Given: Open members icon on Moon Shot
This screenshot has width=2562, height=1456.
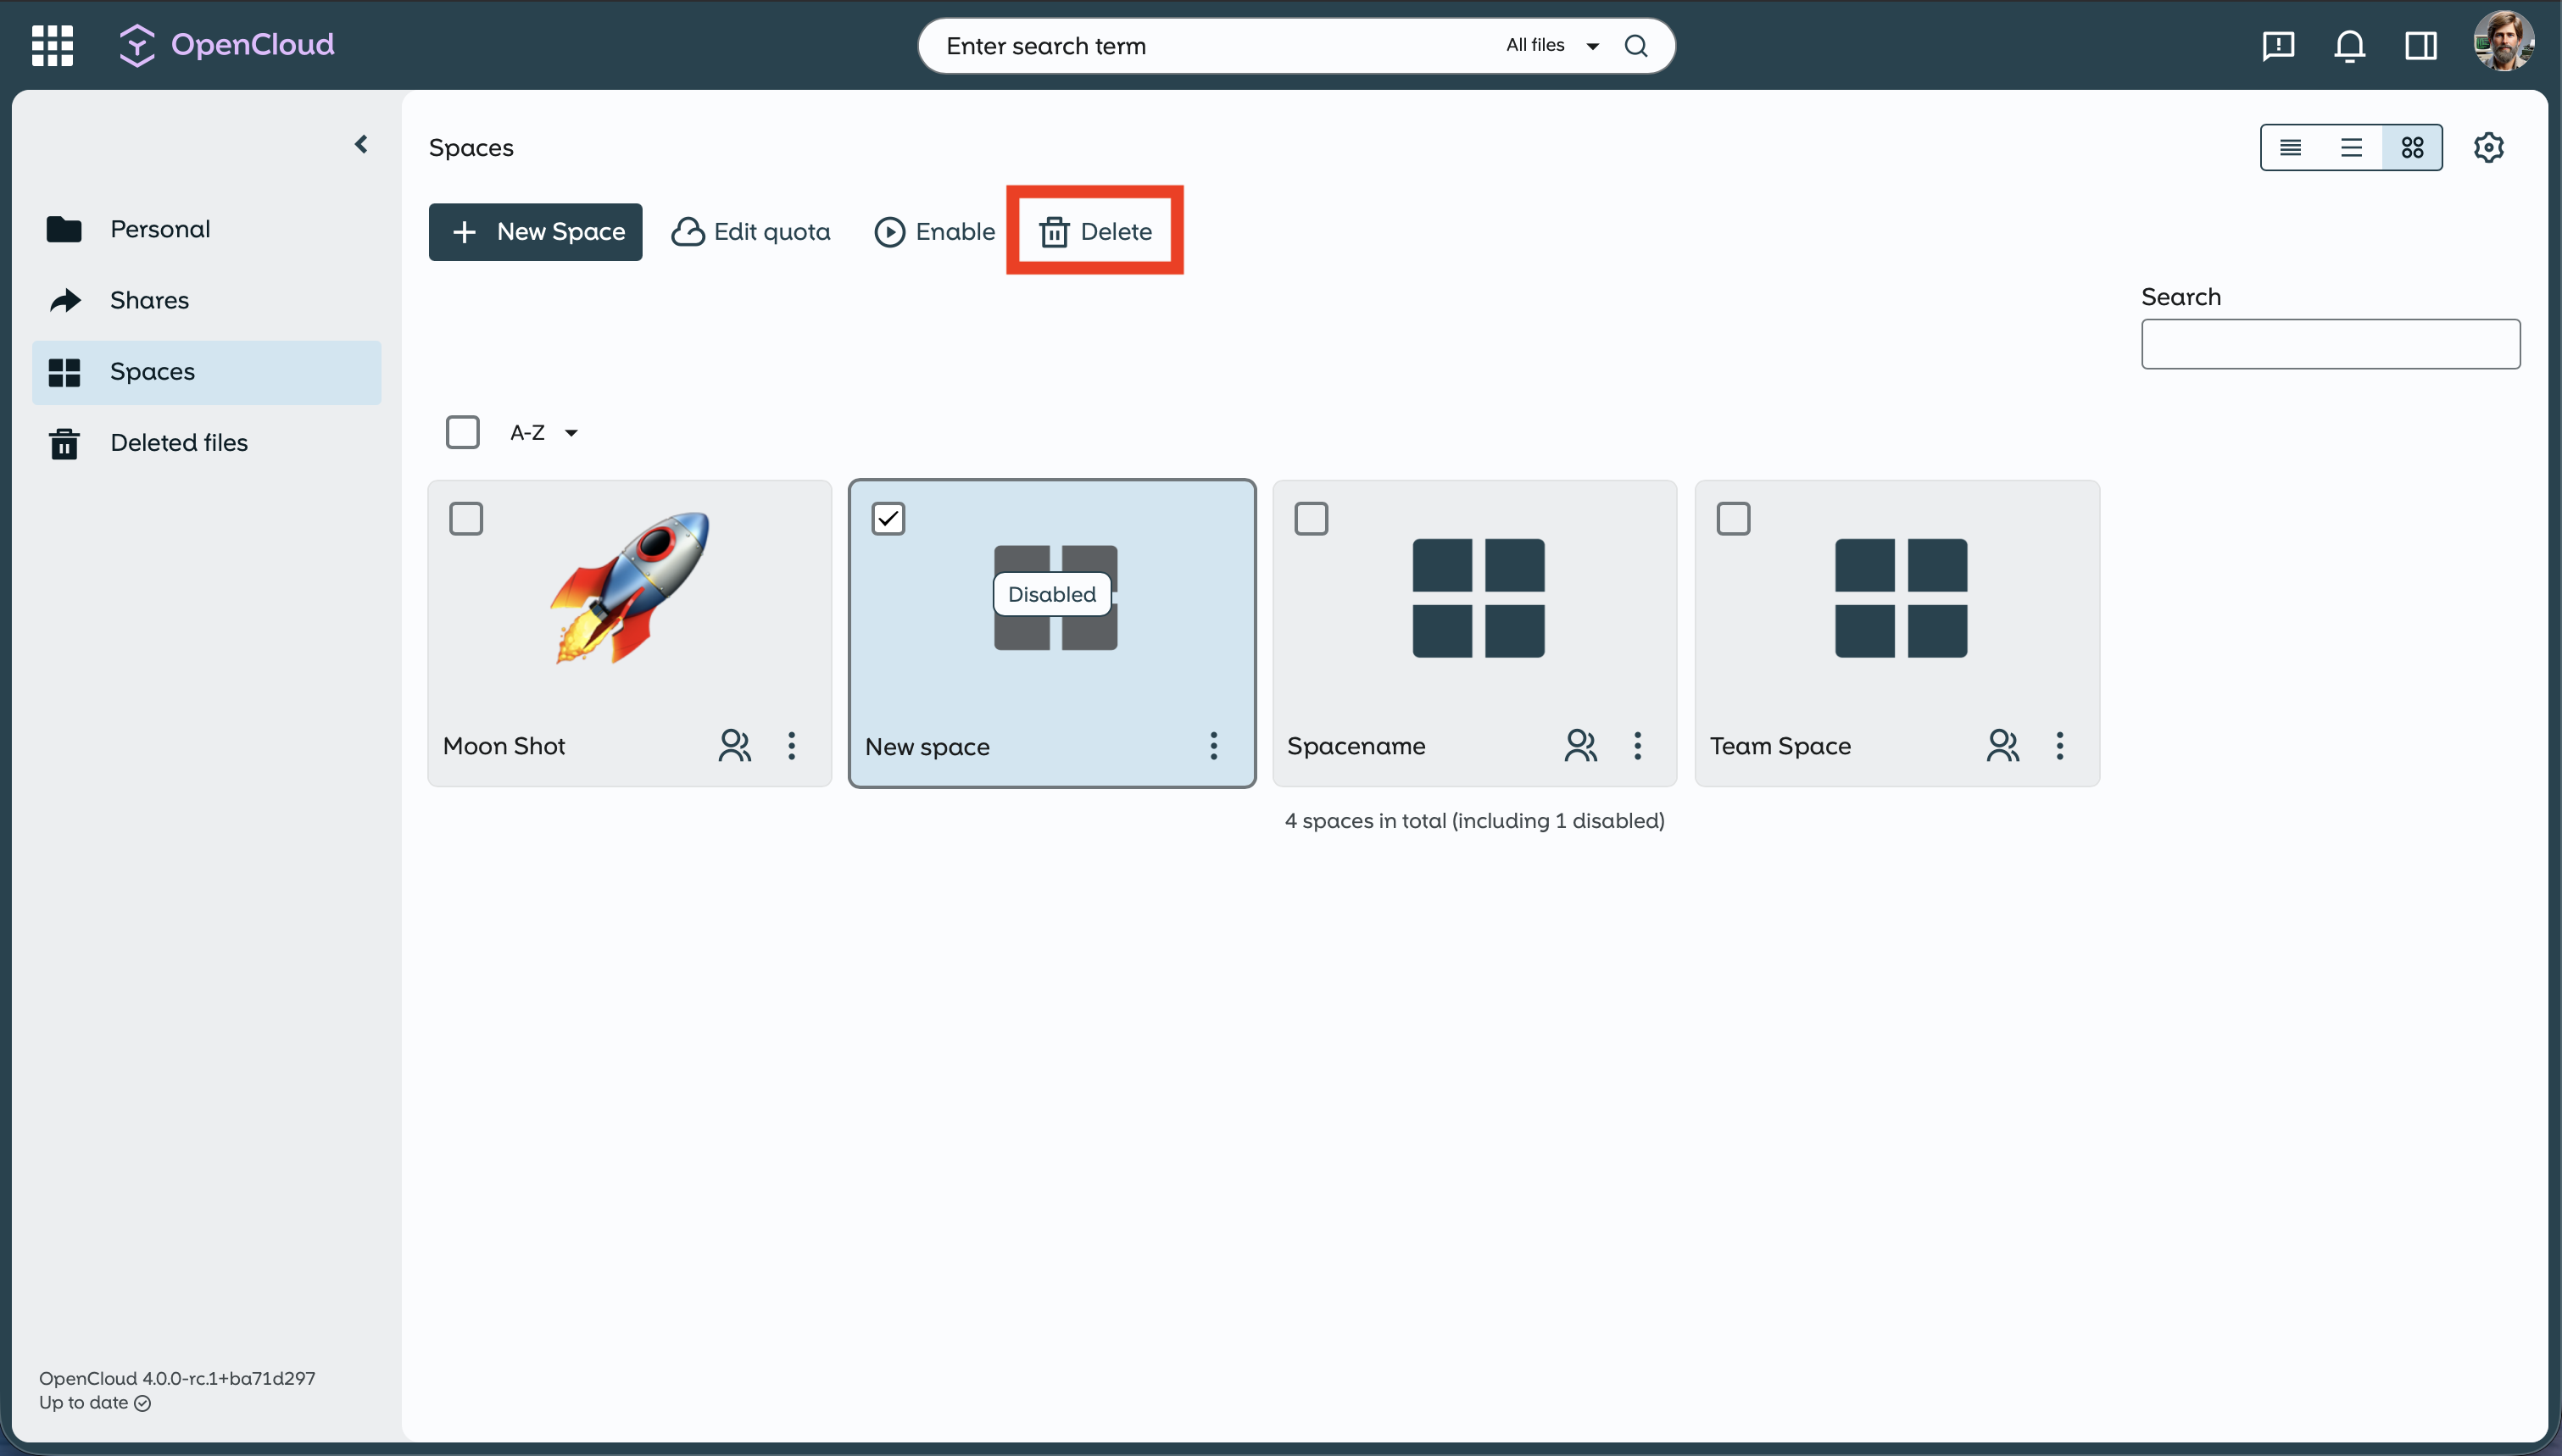Looking at the screenshot, I should tap(734, 745).
